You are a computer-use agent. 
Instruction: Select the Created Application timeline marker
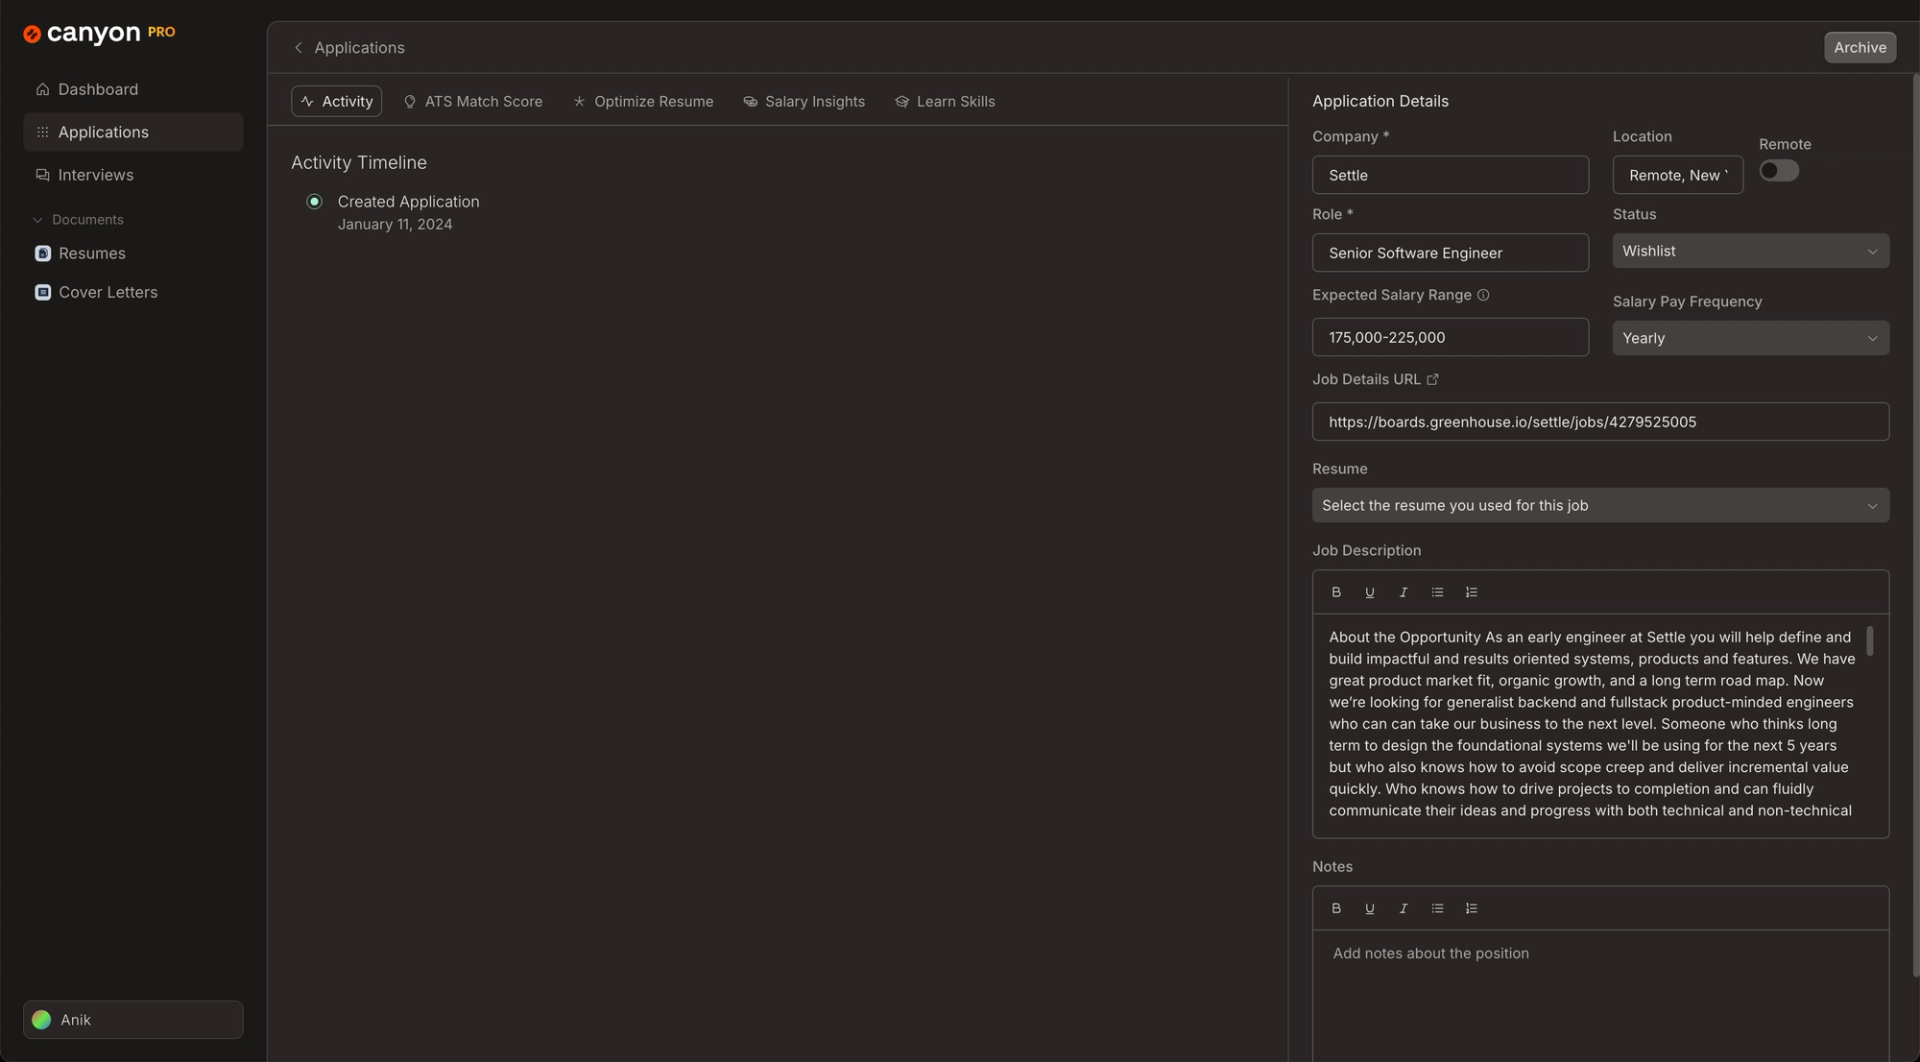[x=314, y=201]
